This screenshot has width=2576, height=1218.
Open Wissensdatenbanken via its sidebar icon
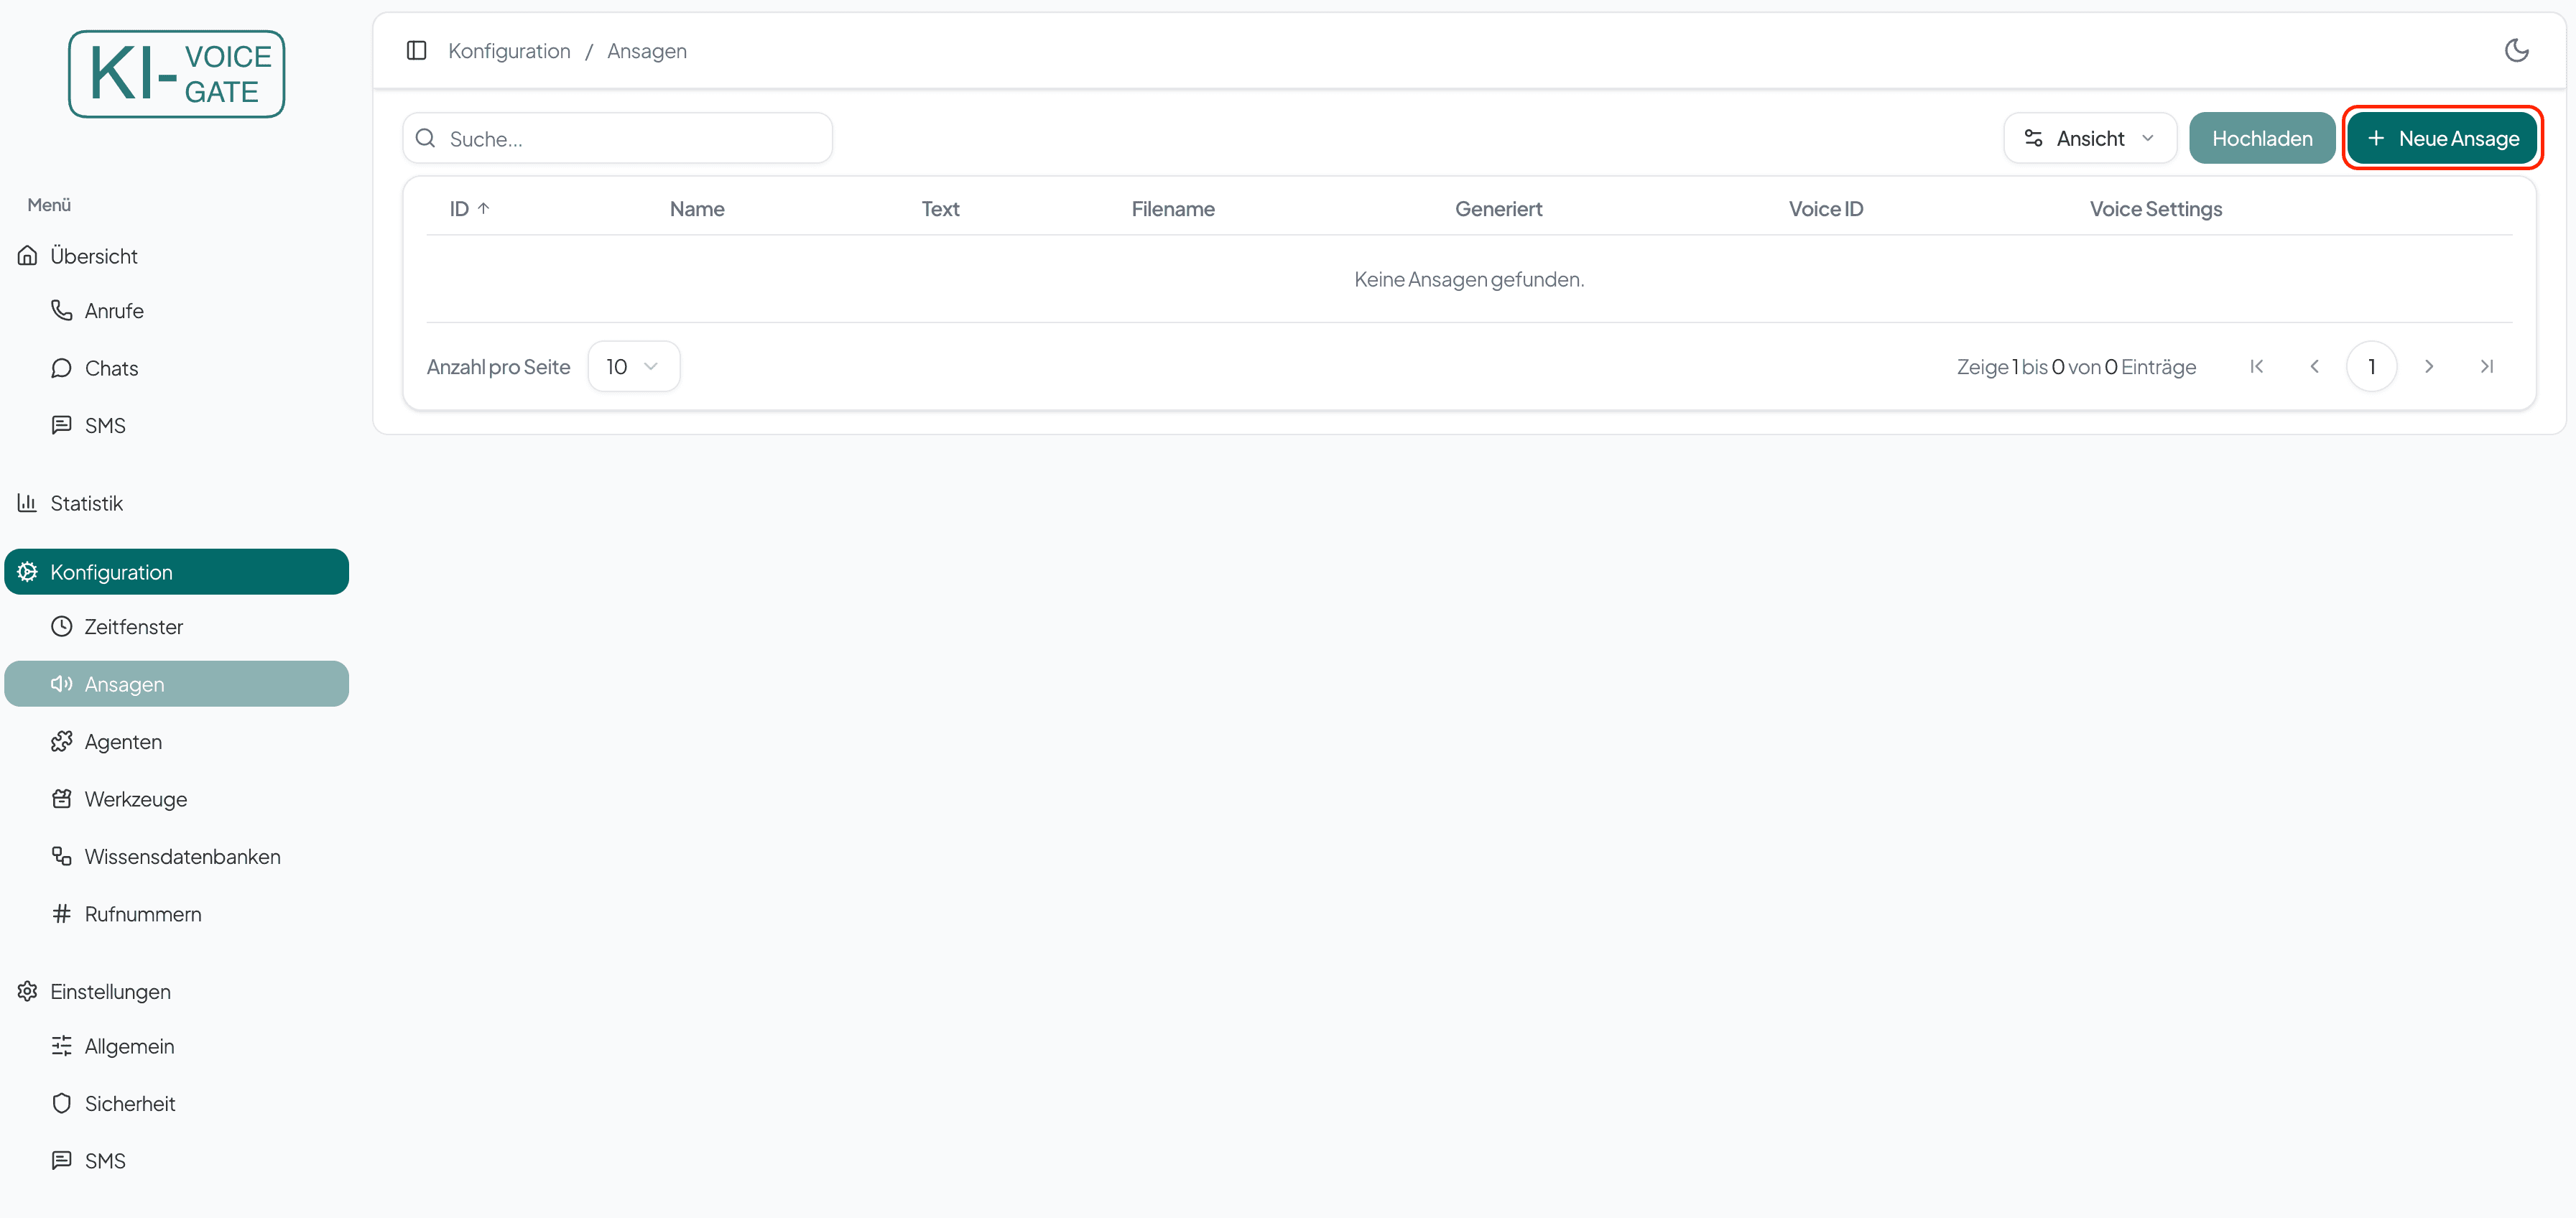tap(62, 856)
